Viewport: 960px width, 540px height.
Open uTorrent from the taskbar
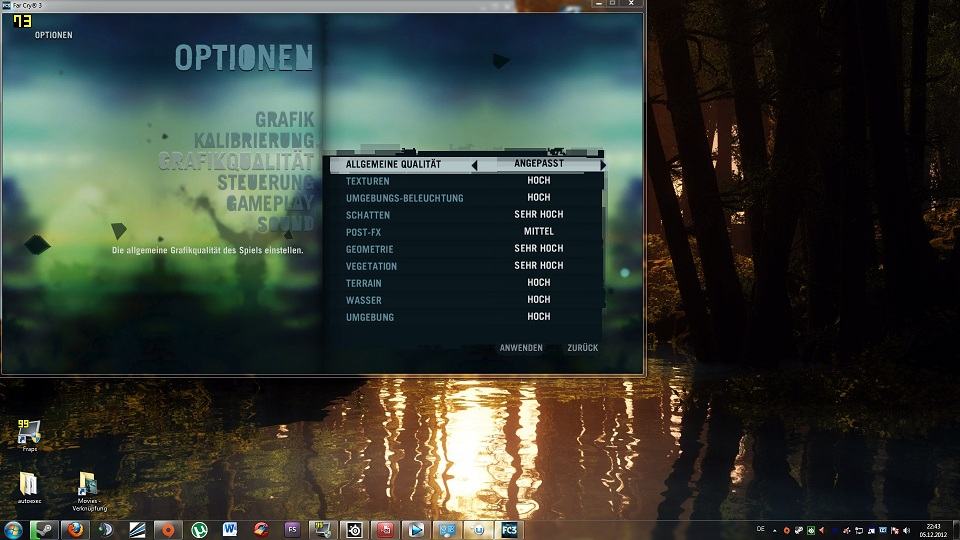click(x=199, y=530)
